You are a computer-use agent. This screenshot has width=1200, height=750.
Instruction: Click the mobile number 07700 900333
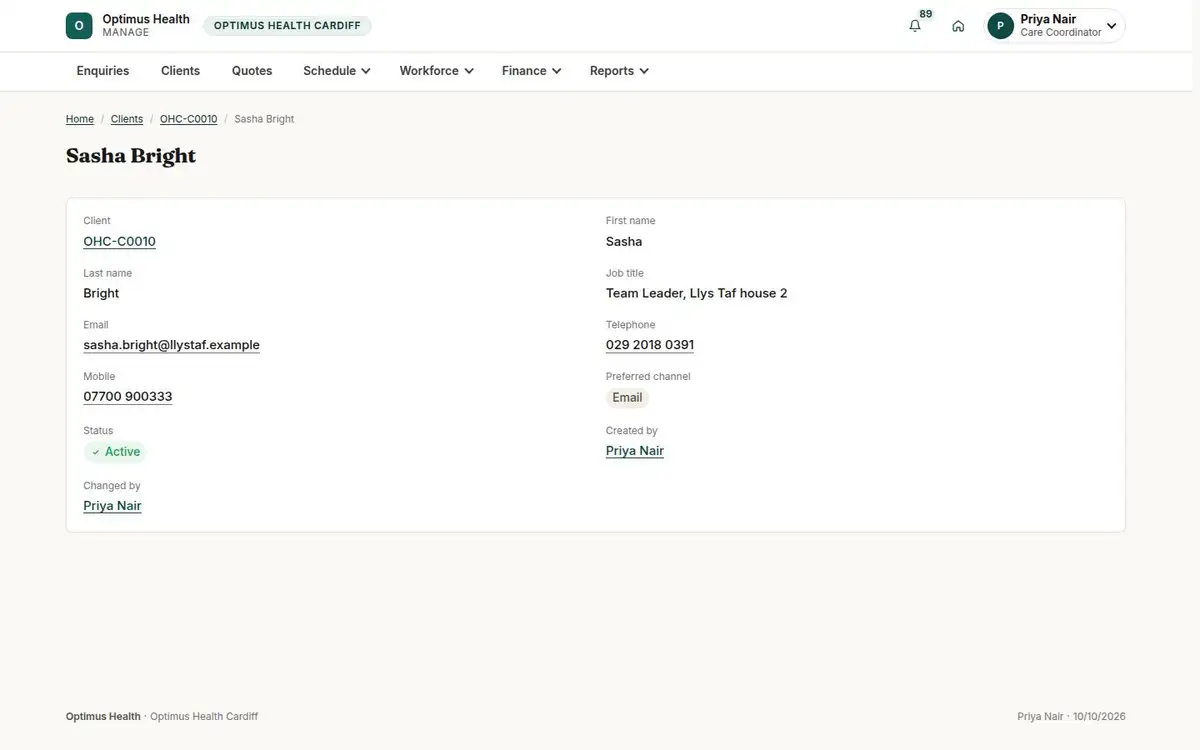tap(128, 397)
